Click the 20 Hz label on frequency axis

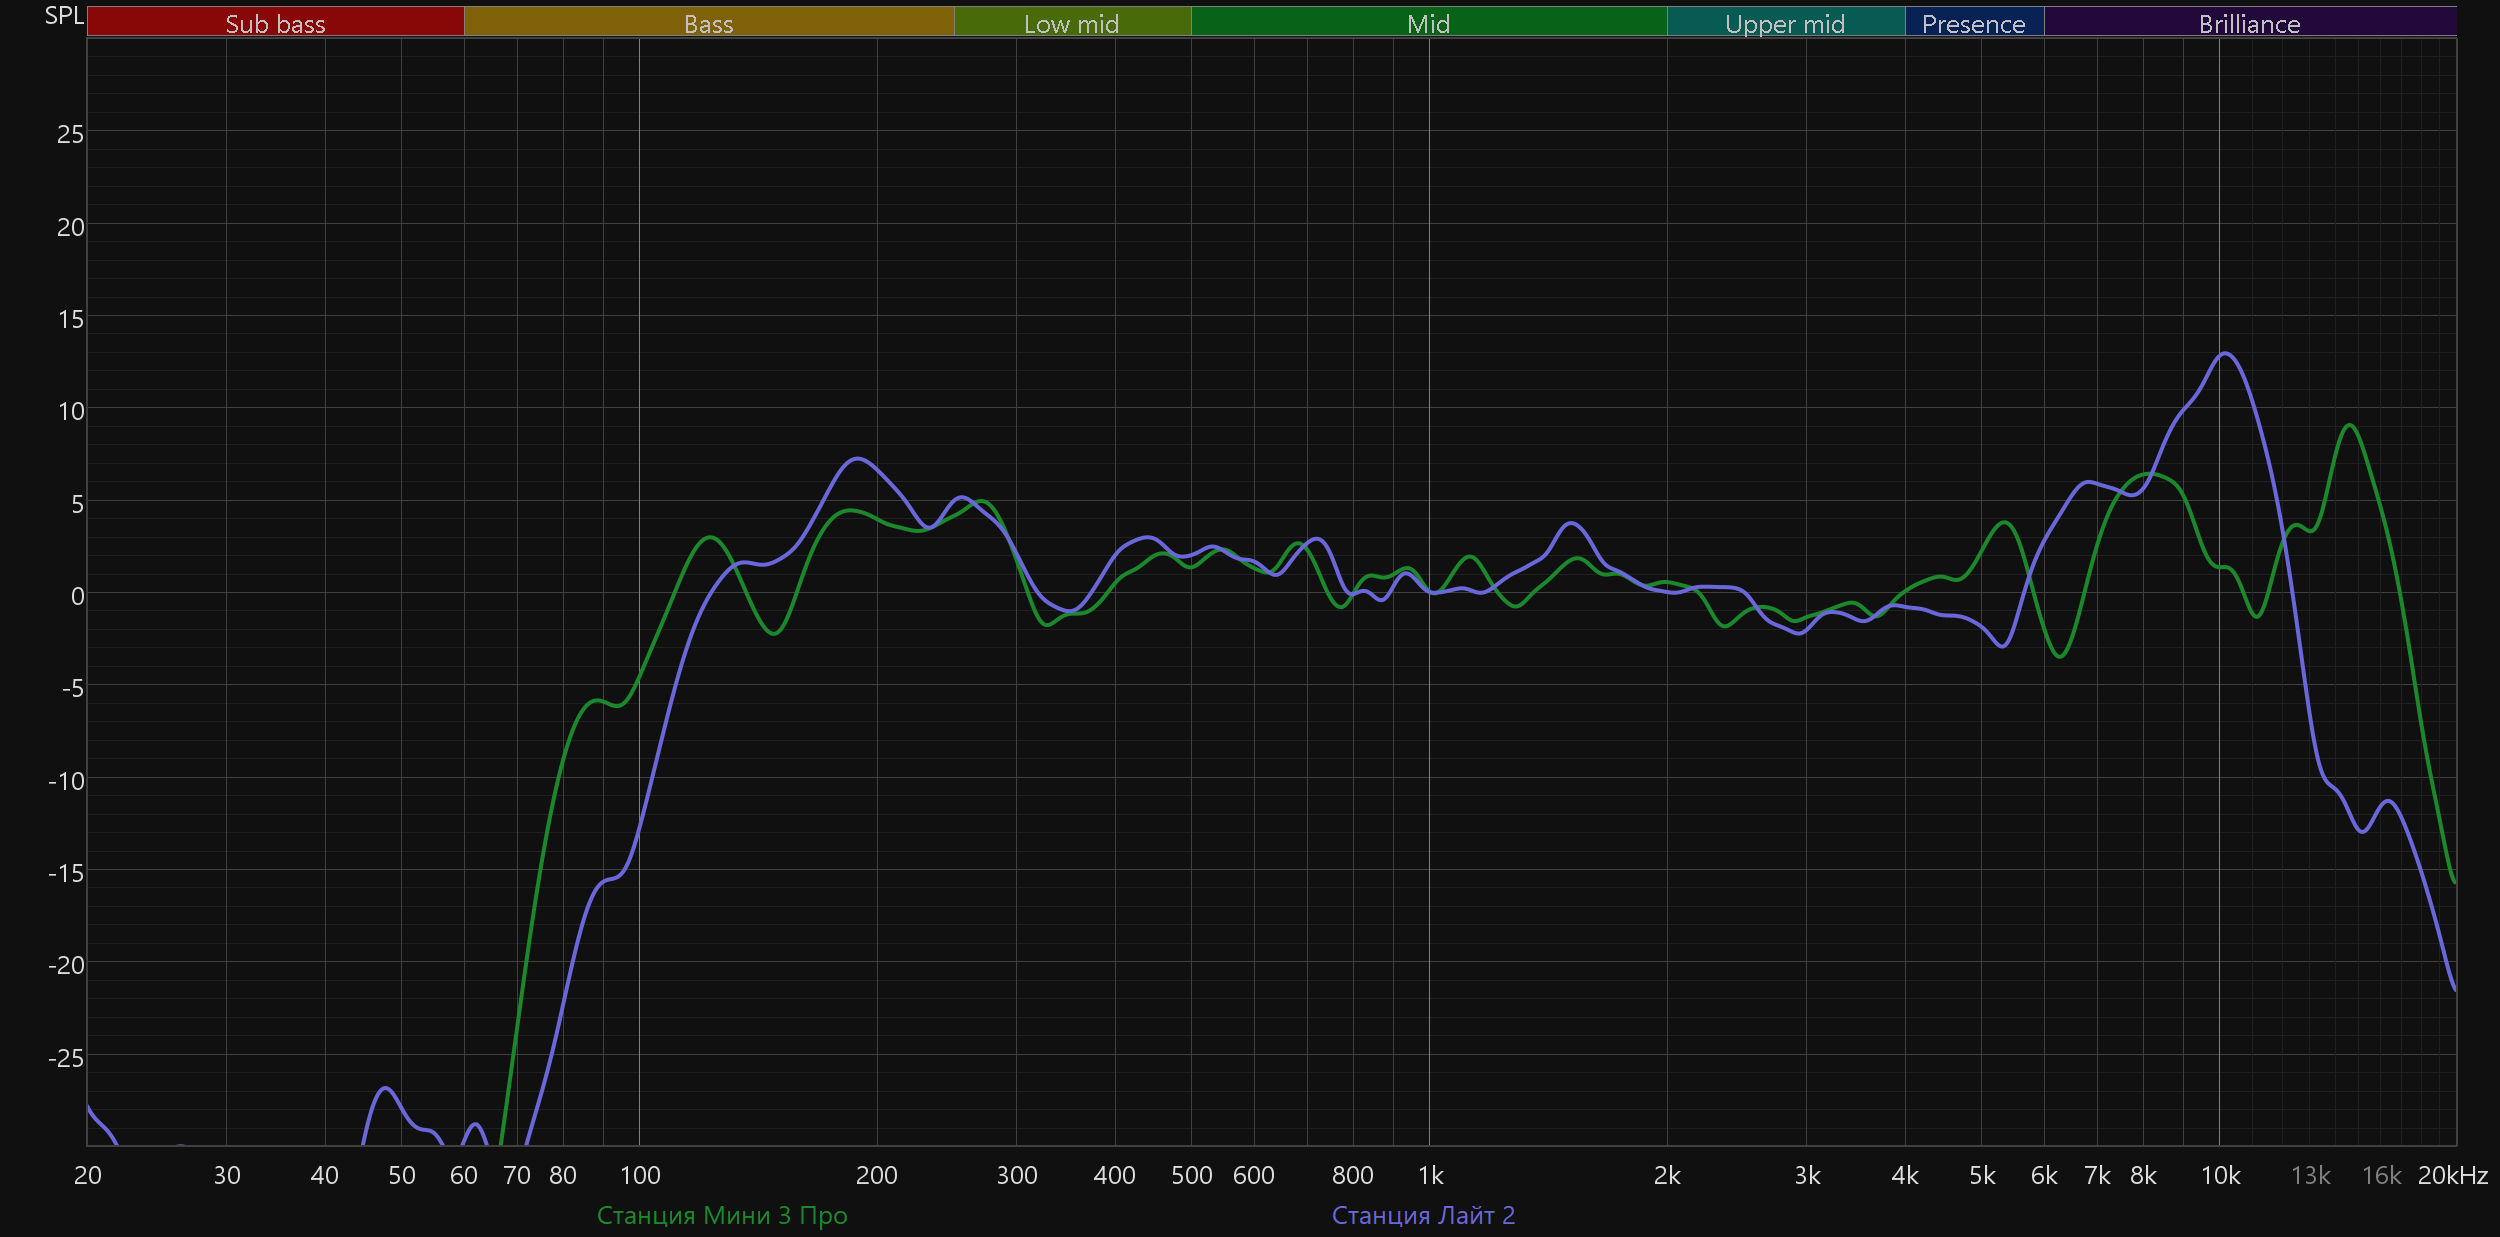click(x=88, y=1175)
